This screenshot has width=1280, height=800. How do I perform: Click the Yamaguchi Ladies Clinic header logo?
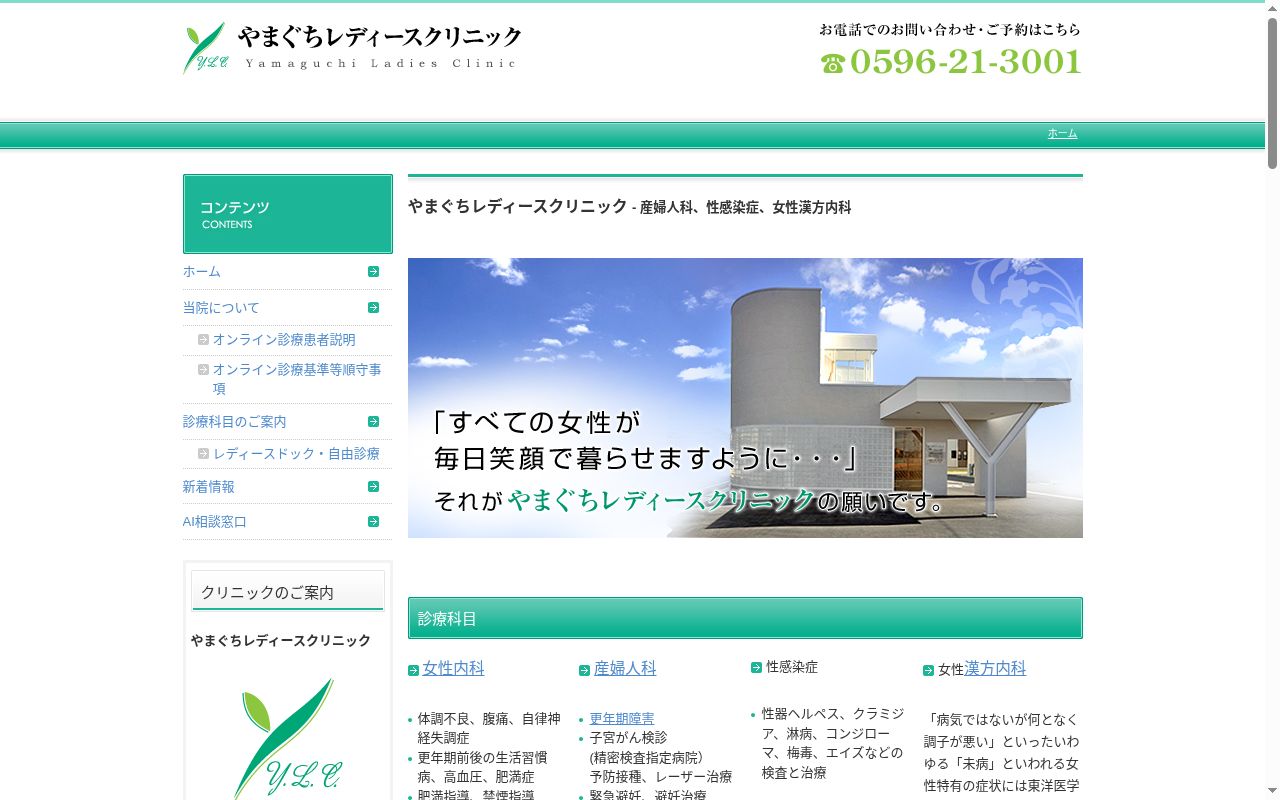[x=352, y=48]
